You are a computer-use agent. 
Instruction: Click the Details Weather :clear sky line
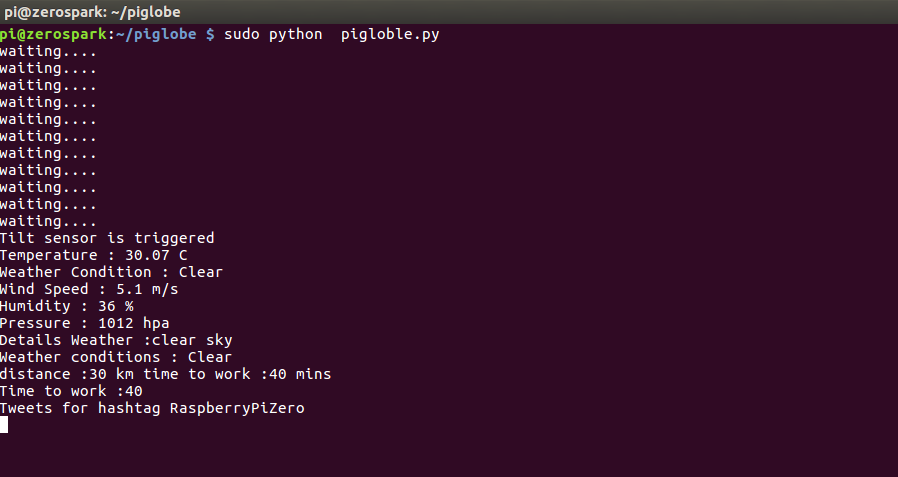(x=116, y=340)
